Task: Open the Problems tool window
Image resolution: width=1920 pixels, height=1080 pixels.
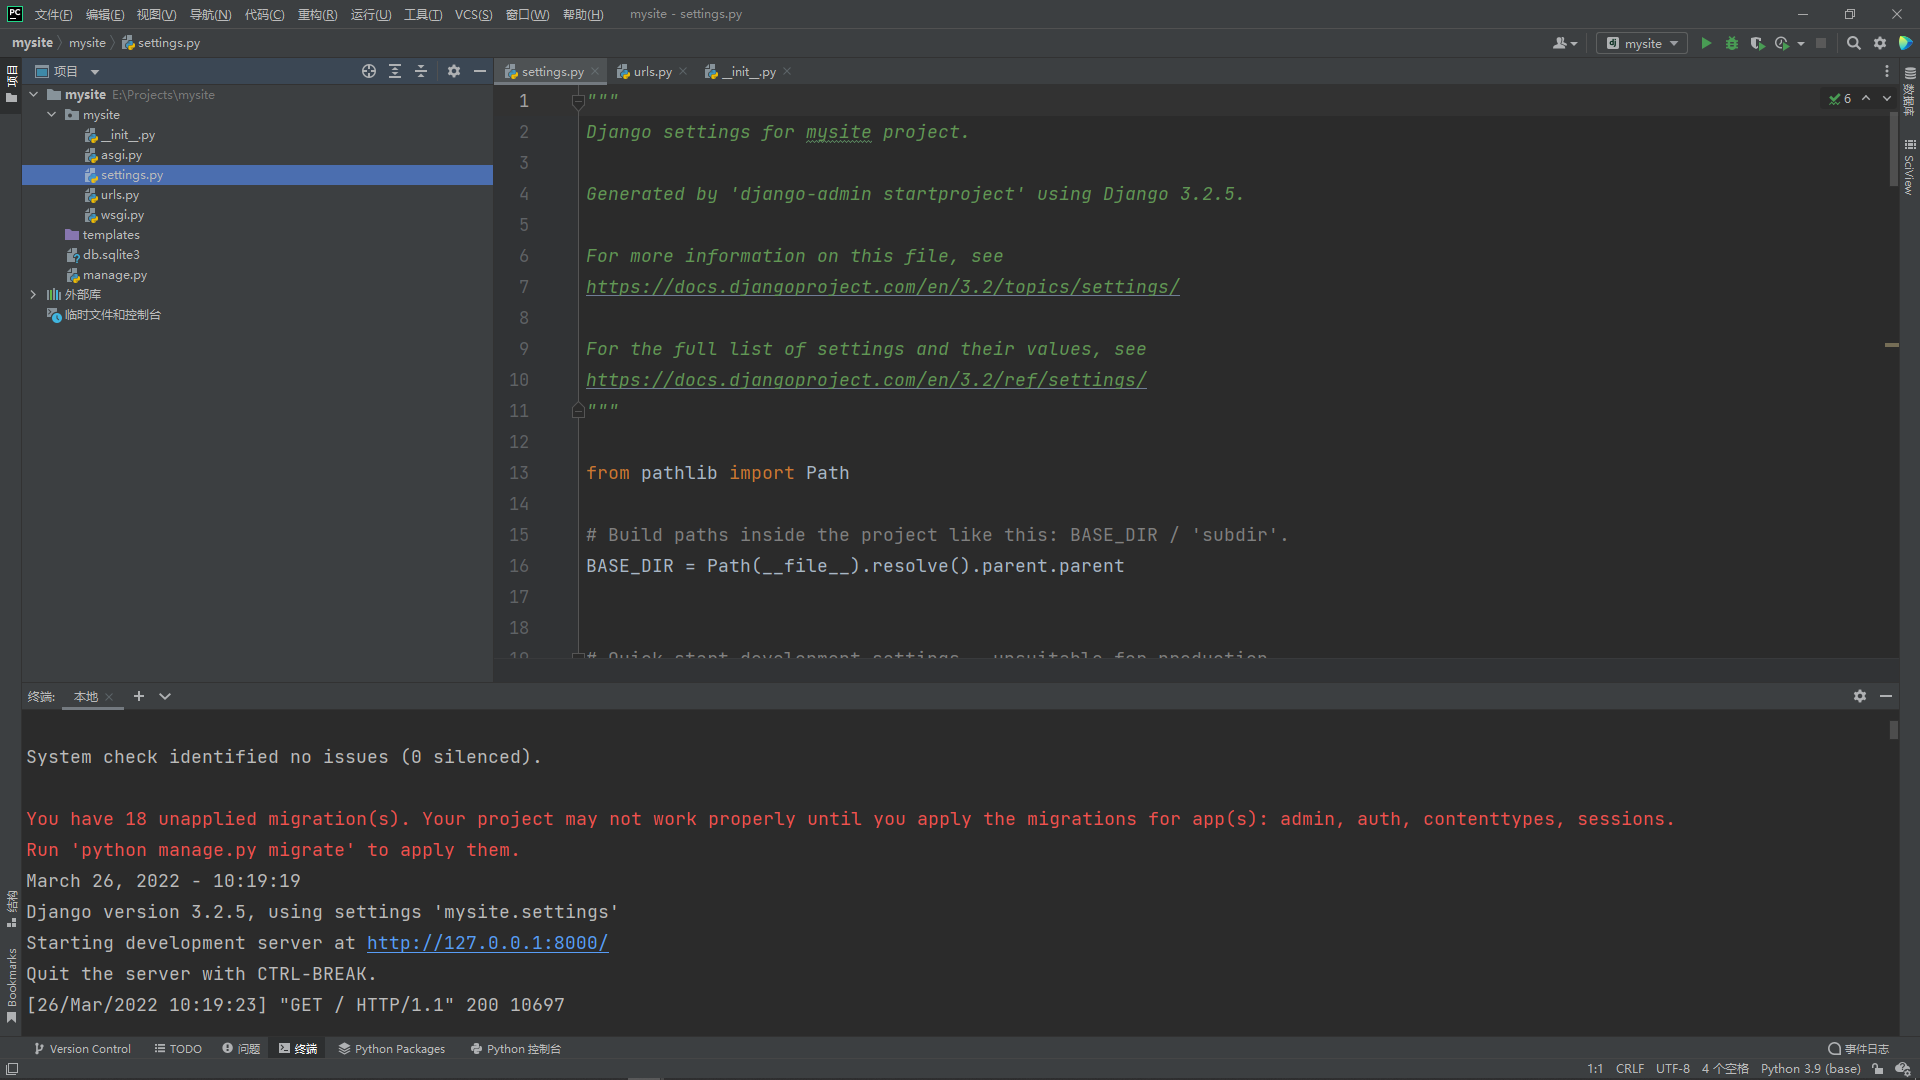Action: (x=241, y=1049)
